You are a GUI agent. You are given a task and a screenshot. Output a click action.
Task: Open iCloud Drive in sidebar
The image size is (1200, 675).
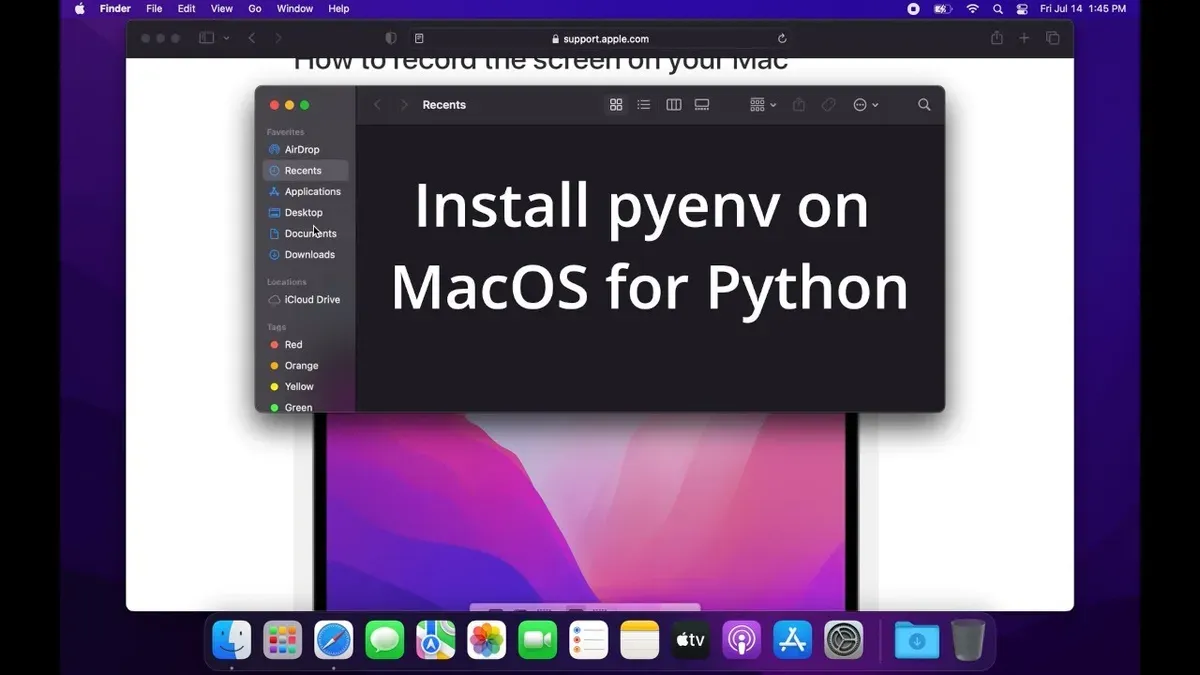(x=305, y=300)
